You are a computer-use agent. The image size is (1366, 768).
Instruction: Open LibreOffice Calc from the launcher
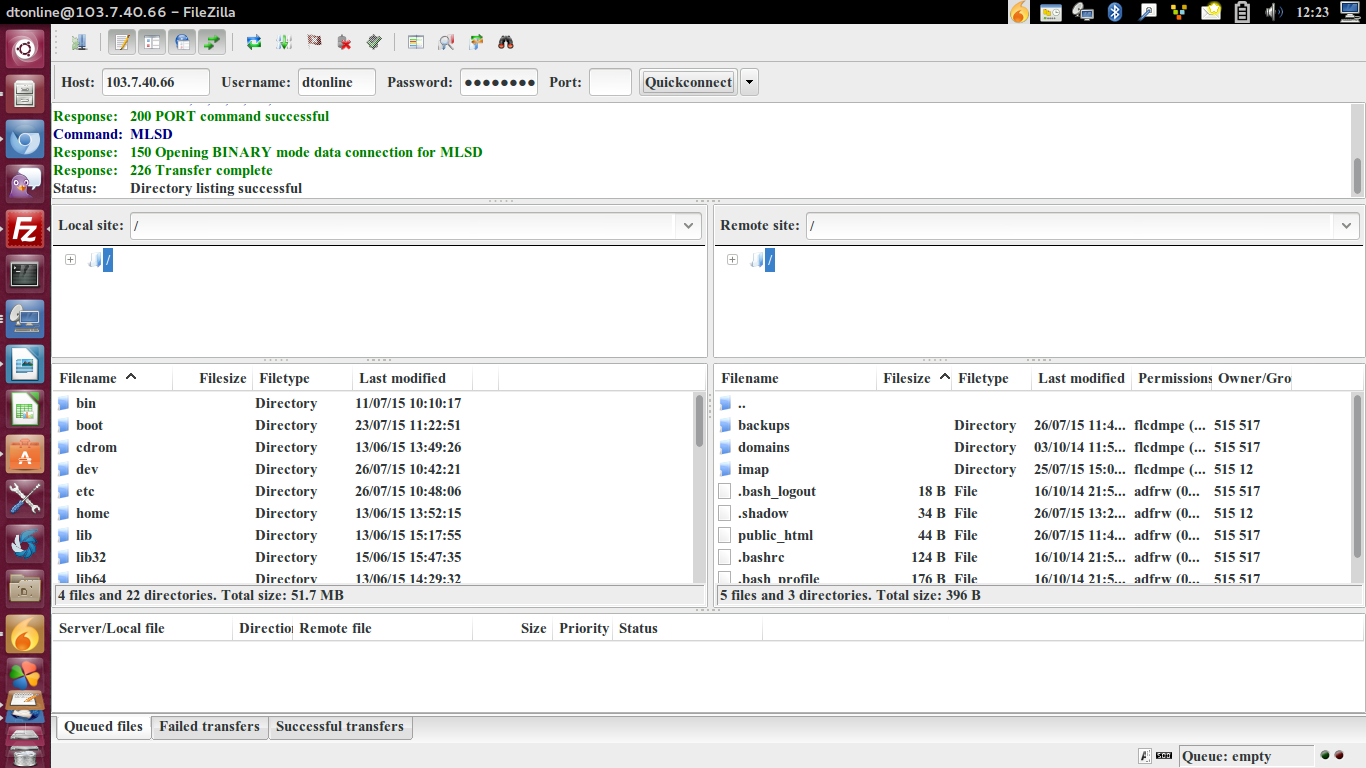tap(25, 408)
